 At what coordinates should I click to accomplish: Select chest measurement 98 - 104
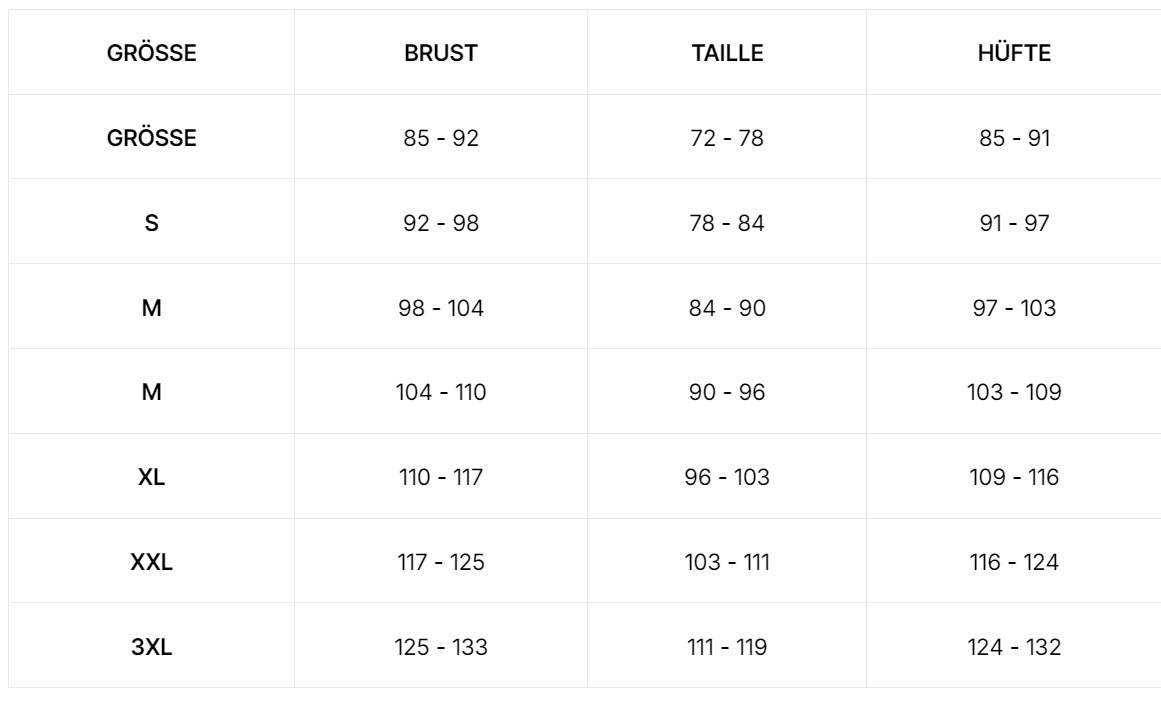[441, 309]
